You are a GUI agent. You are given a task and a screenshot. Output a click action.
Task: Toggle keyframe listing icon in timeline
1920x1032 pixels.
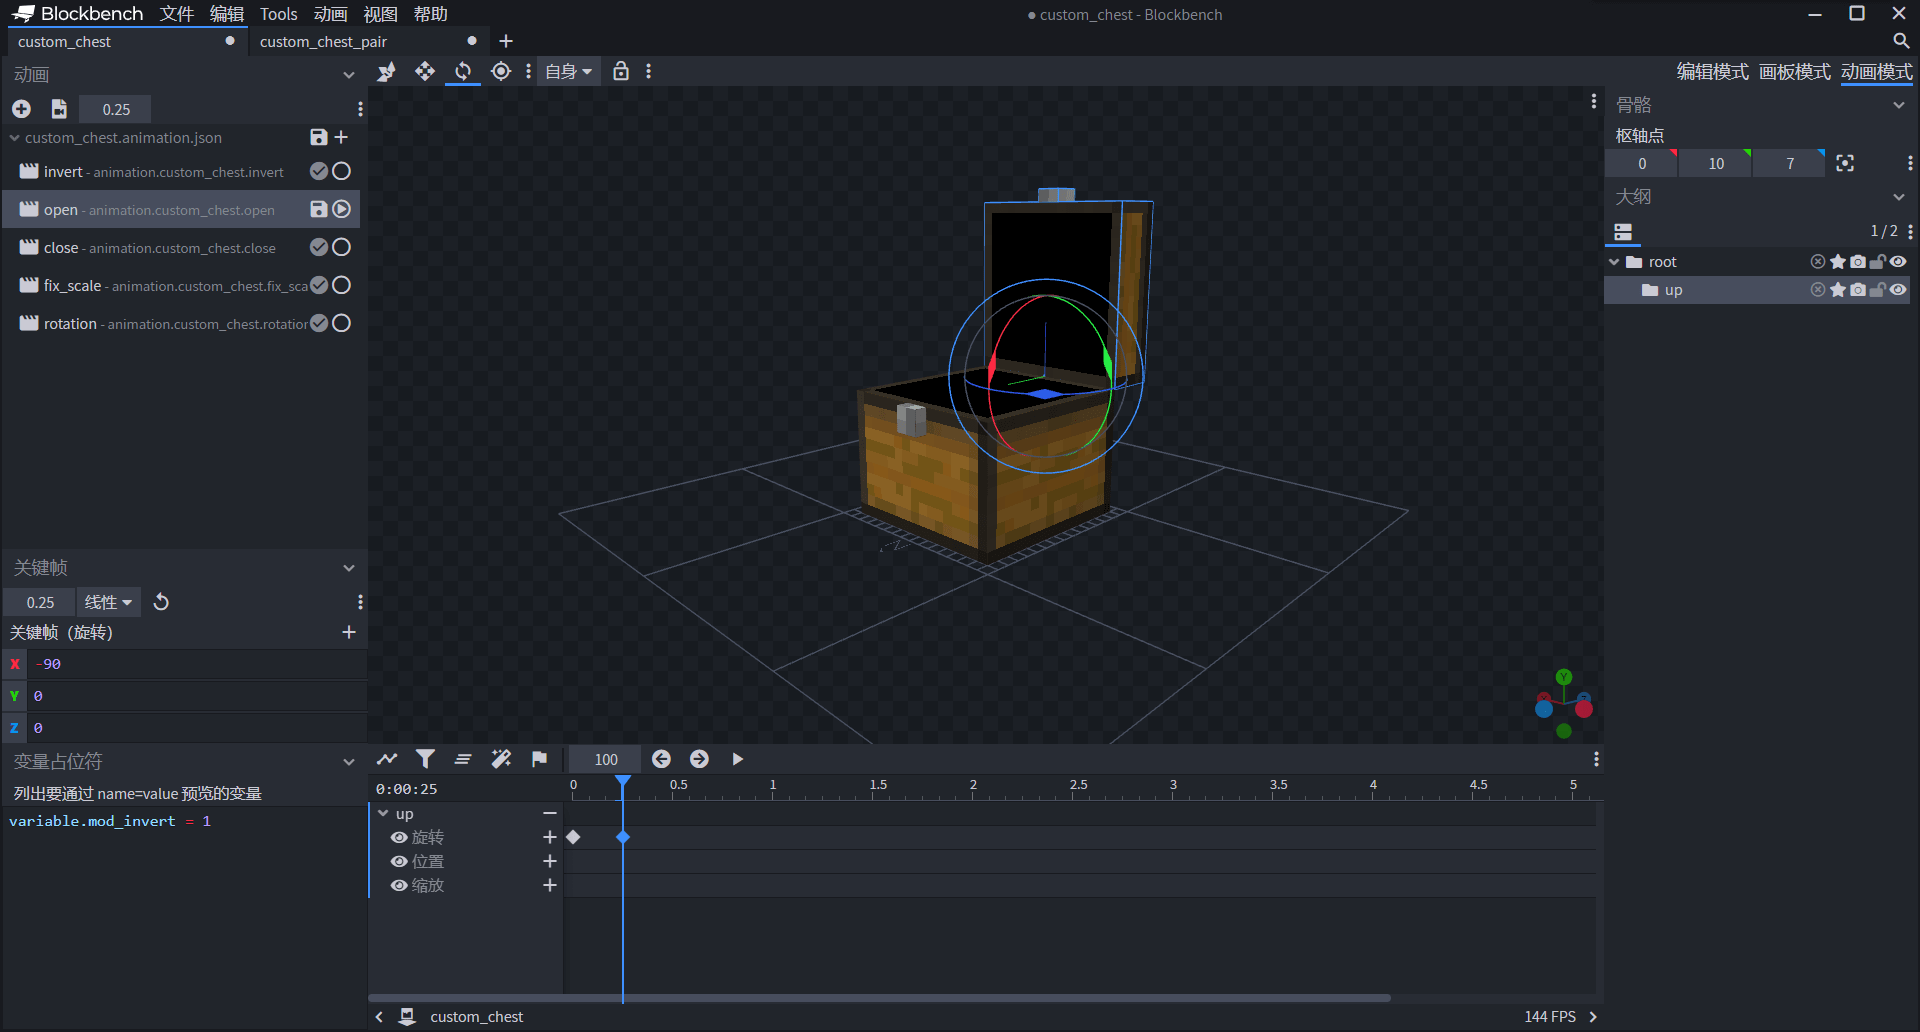(x=463, y=759)
